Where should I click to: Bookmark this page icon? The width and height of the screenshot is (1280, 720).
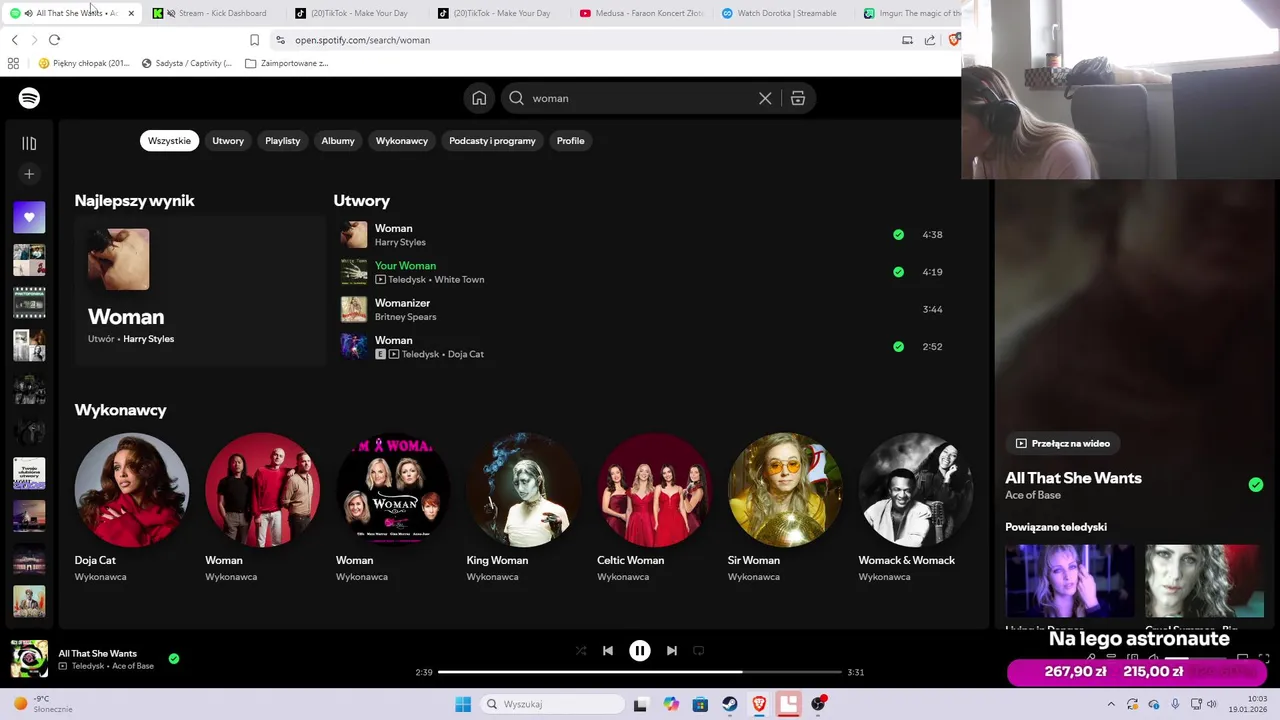click(254, 40)
